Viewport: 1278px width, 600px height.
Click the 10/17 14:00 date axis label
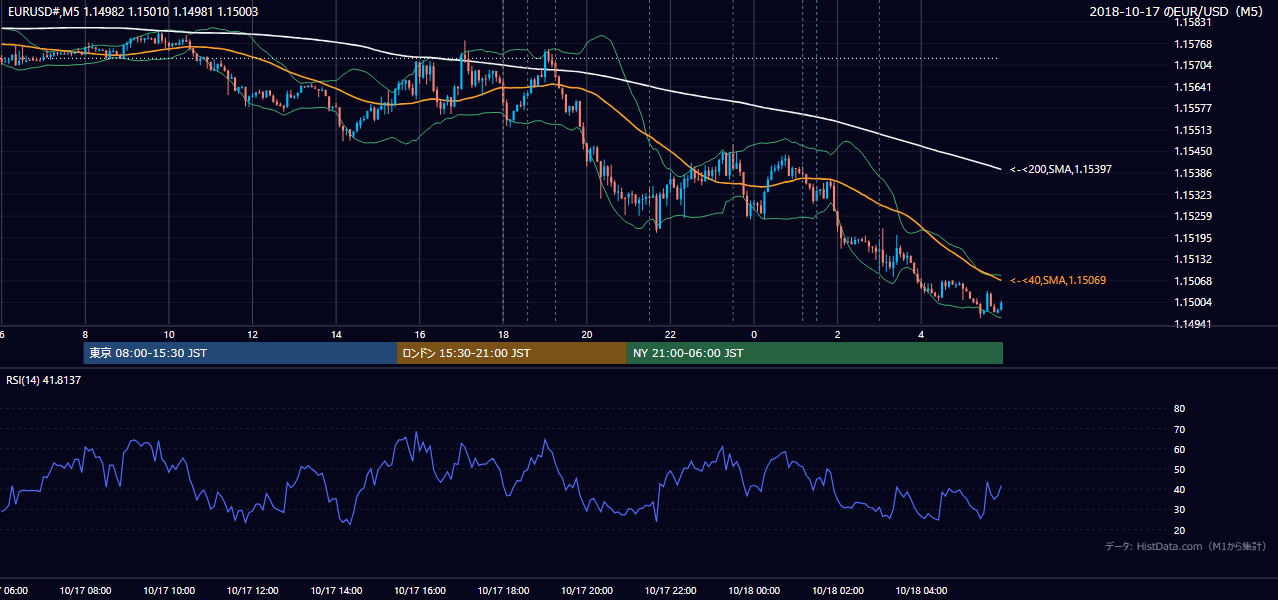336,590
